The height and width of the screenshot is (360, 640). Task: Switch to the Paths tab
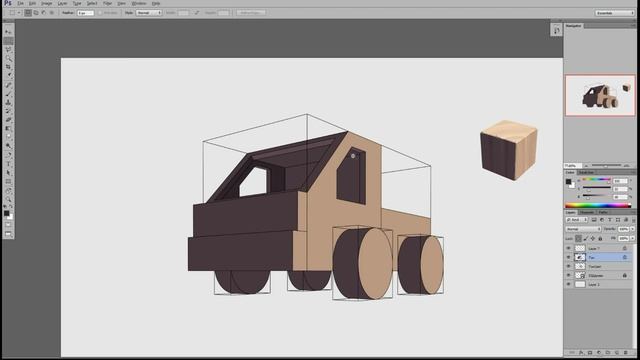coord(603,212)
